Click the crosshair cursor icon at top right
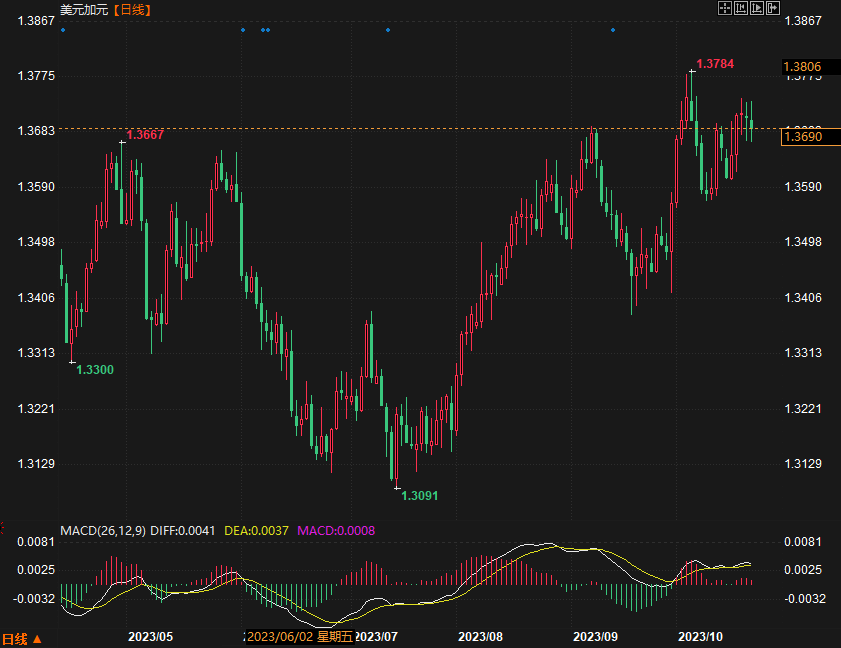Image resolution: width=841 pixels, height=648 pixels. [x=725, y=8]
